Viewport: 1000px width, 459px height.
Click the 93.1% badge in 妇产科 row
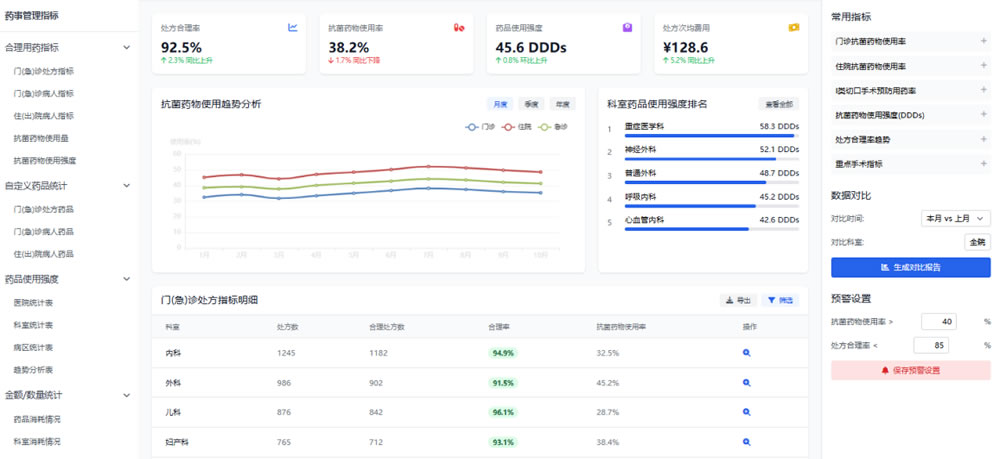(504, 442)
